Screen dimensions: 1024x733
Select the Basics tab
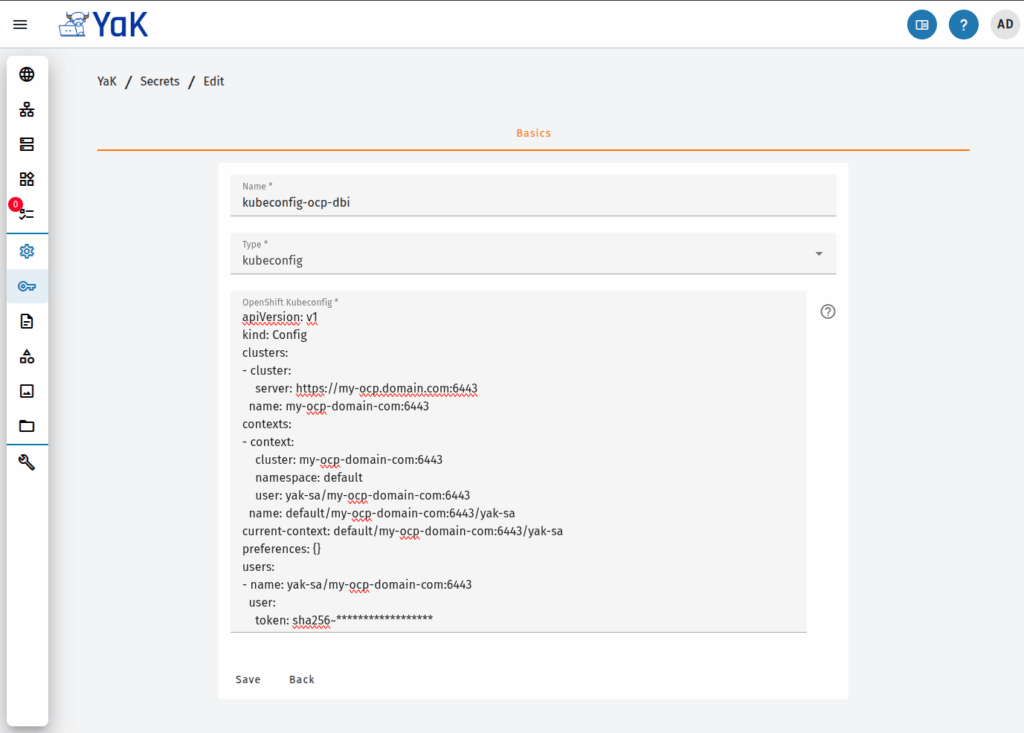(534, 133)
